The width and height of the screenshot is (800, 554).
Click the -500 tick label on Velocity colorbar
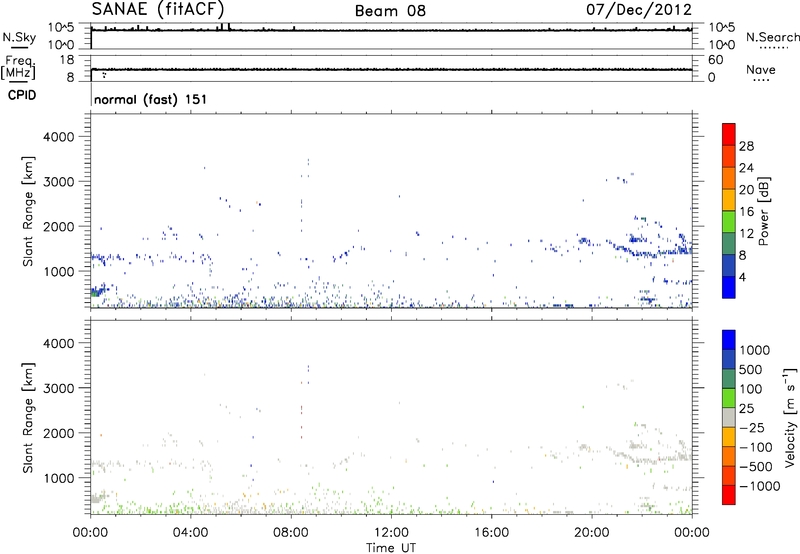click(756, 466)
